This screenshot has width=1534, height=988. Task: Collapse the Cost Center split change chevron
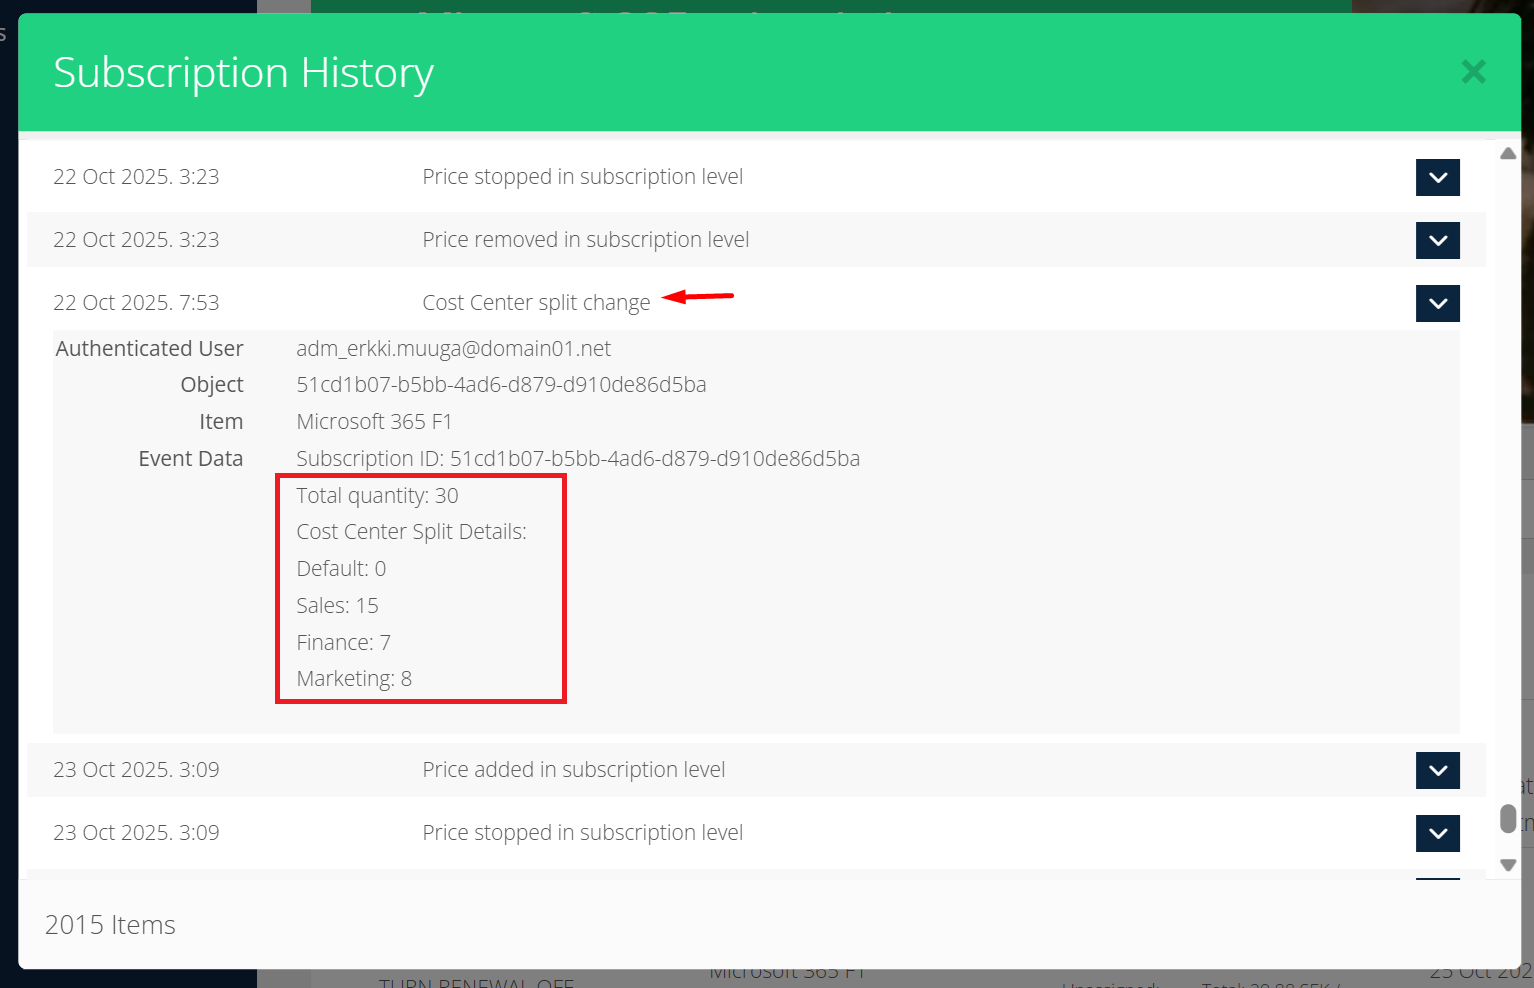[1437, 304]
